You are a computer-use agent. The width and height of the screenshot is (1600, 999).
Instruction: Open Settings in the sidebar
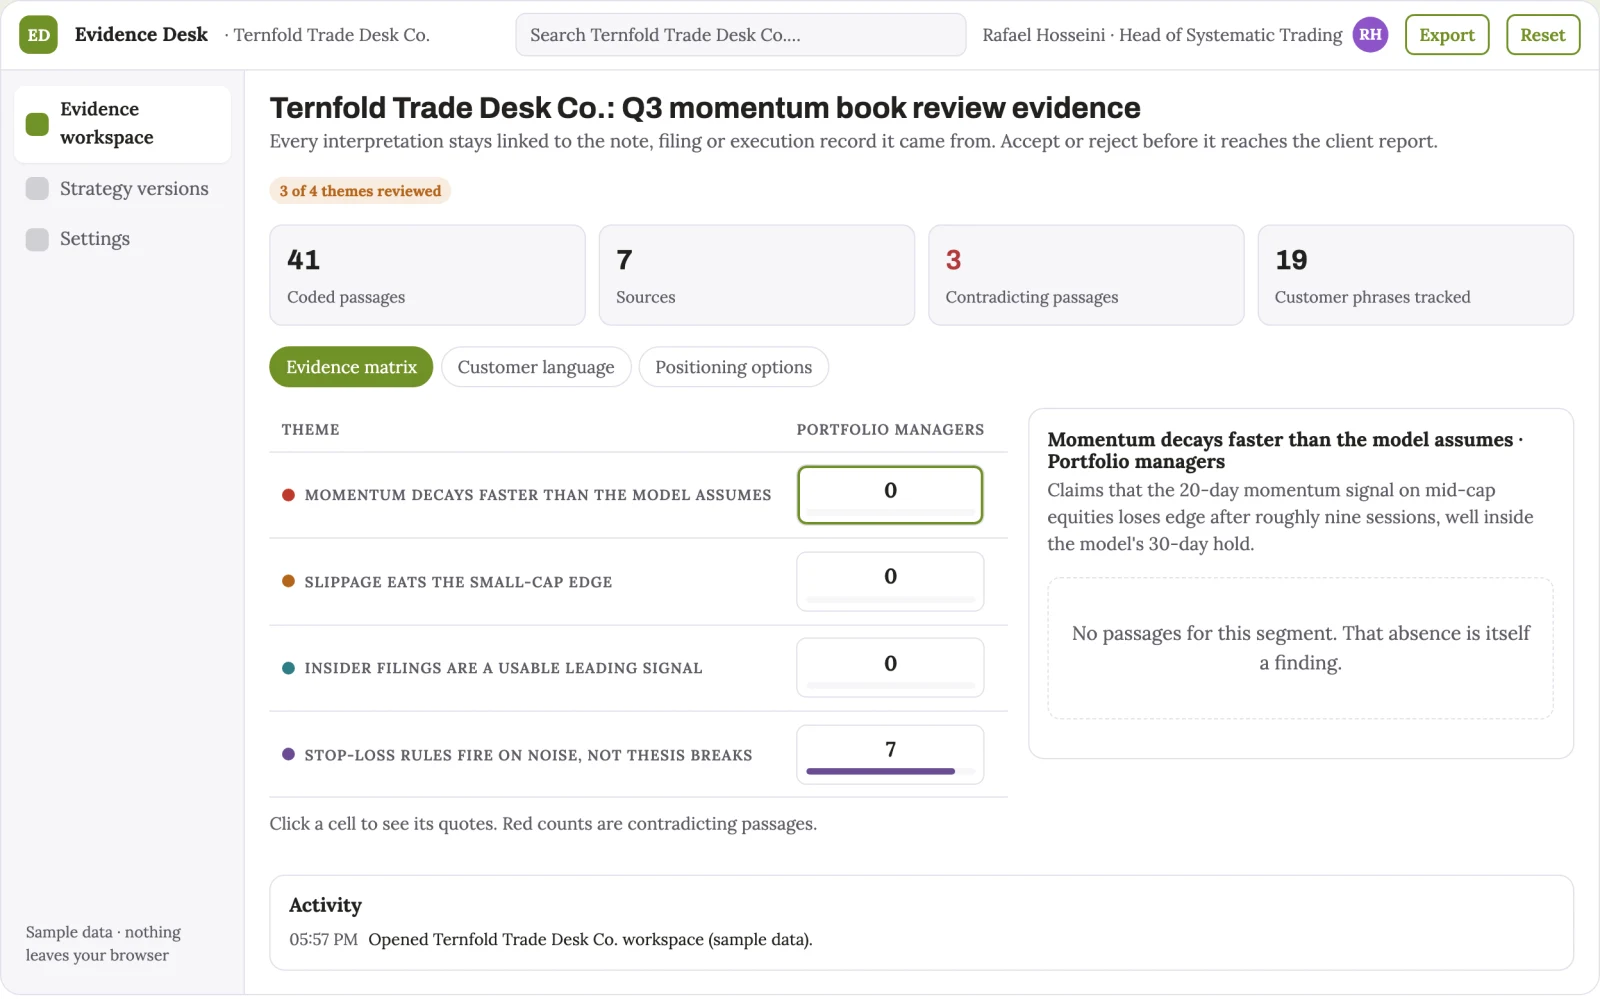[x=122, y=239]
